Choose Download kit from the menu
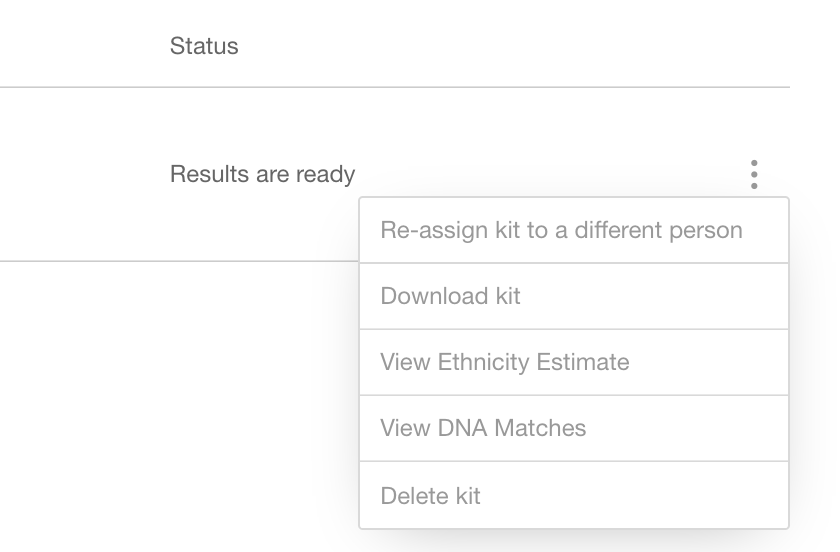The image size is (840, 552). point(574,296)
